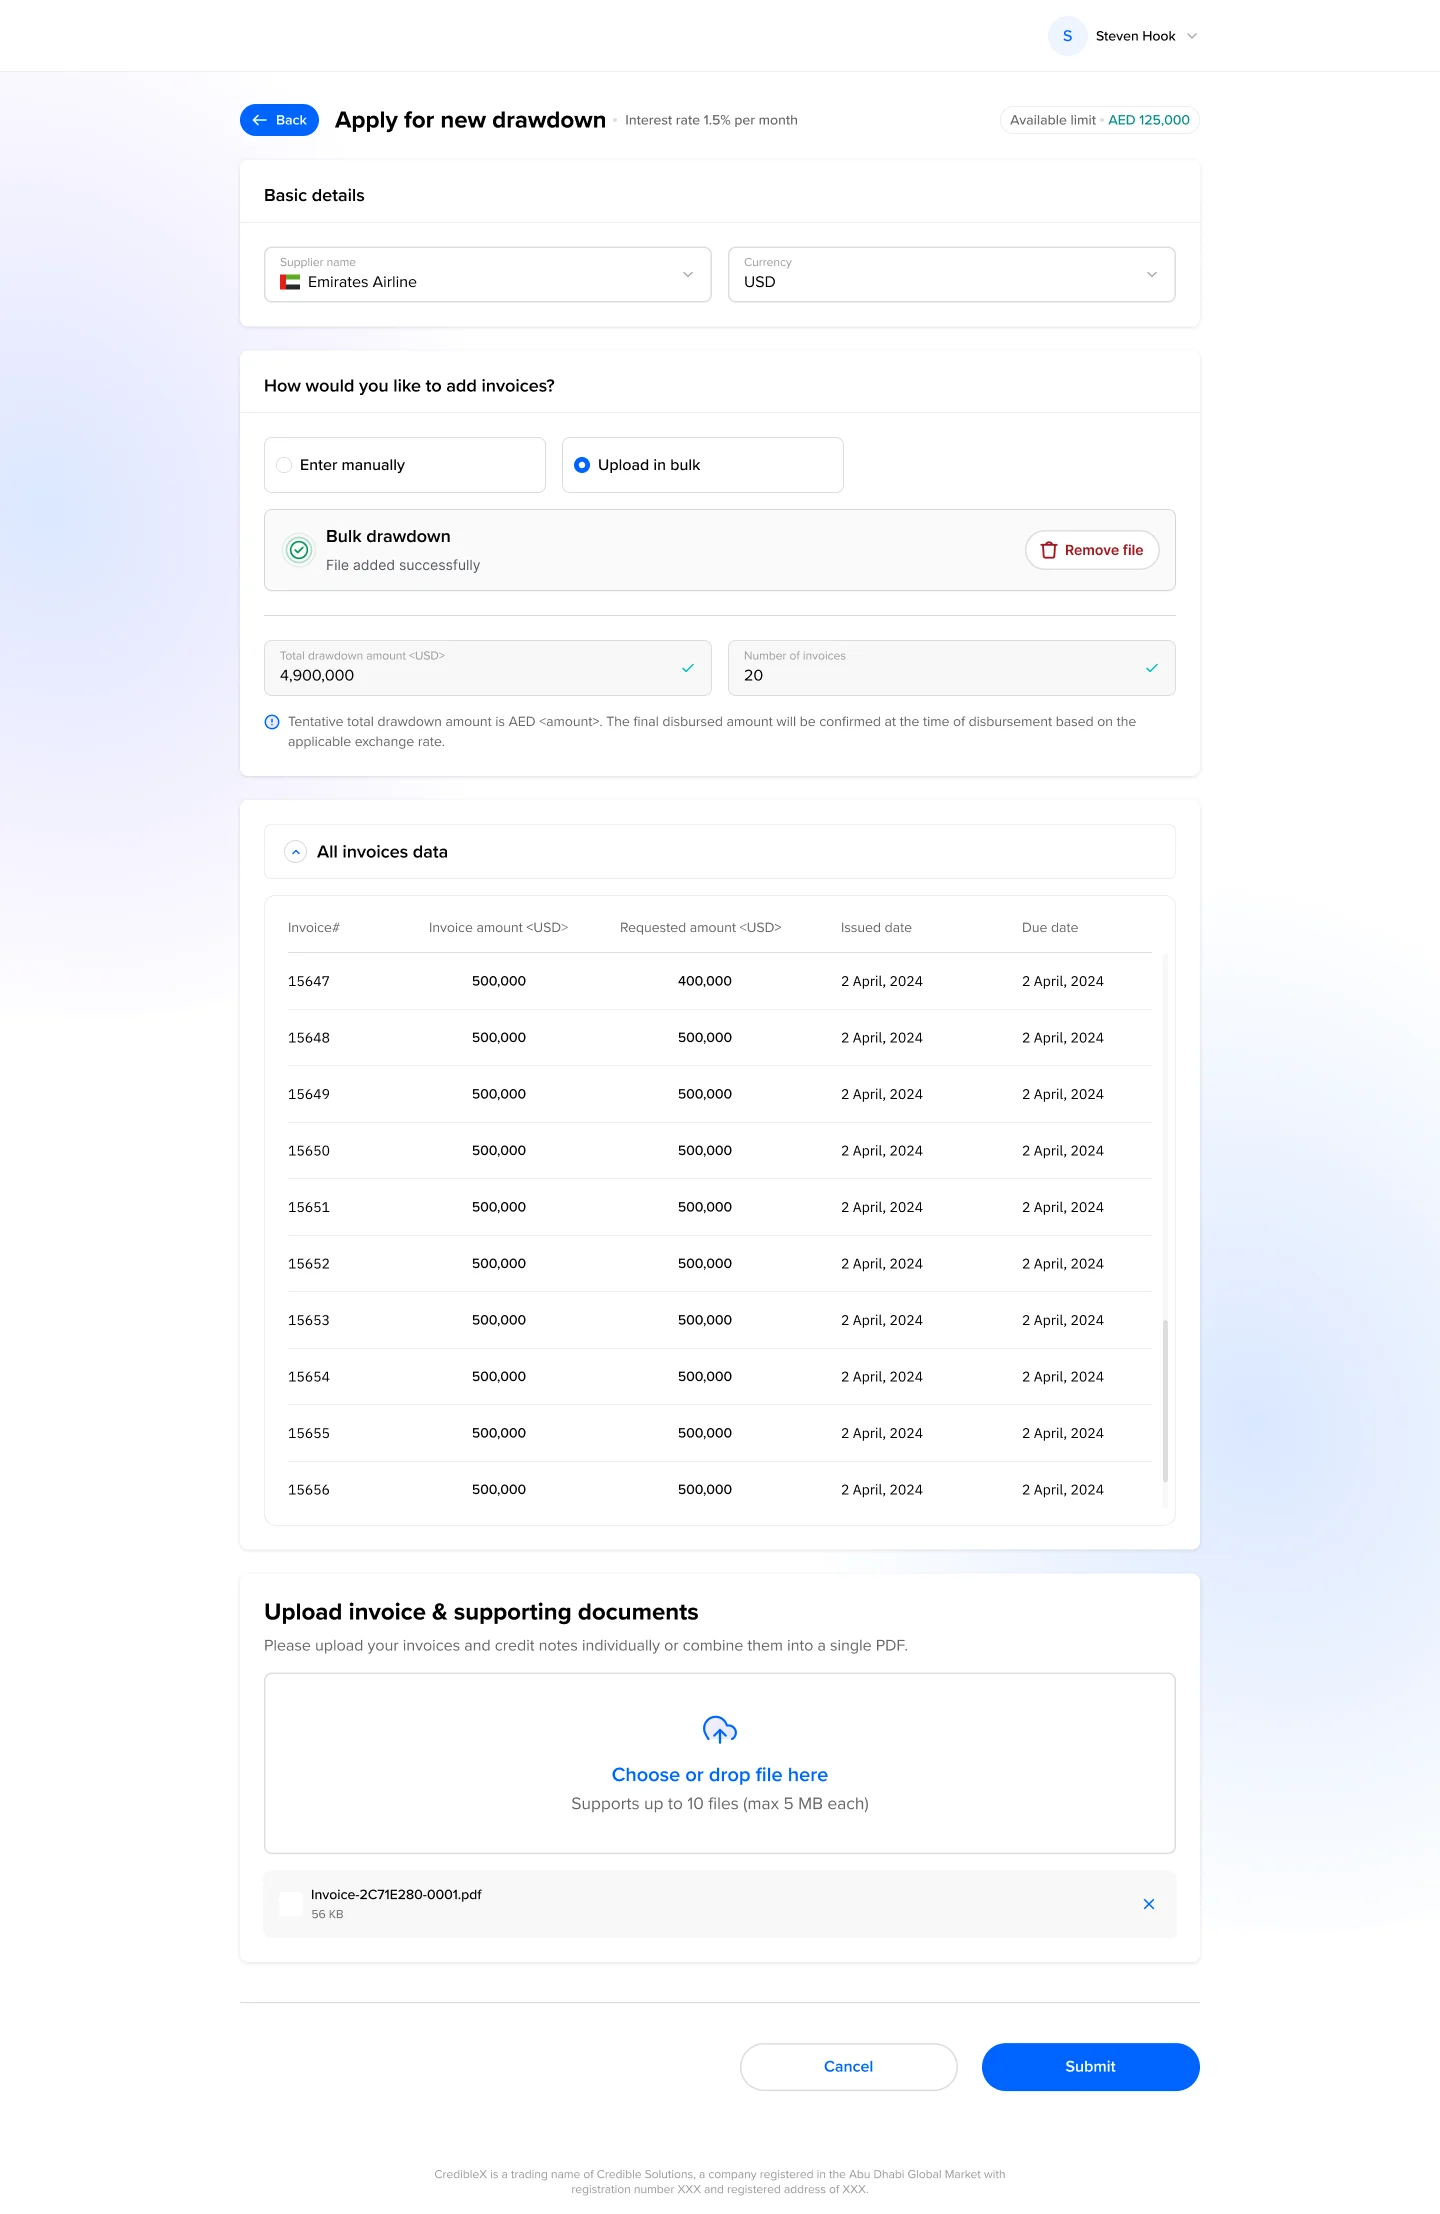Click the Steven Hook user name
Viewport: 1440px width, 2214px height.
(1136, 36)
